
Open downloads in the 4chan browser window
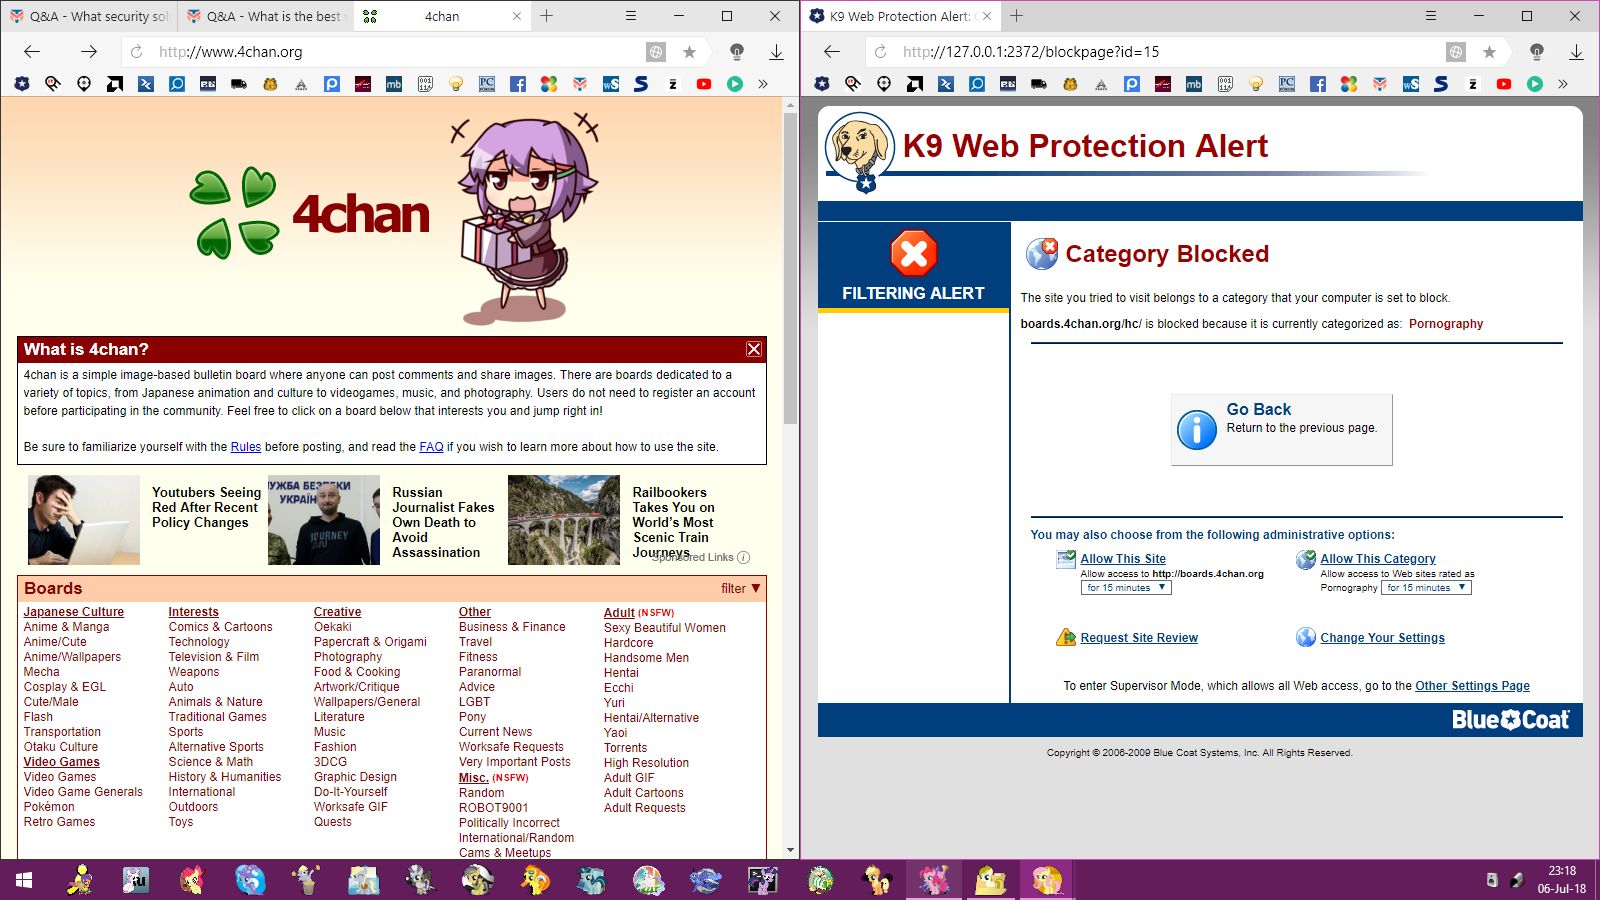(776, 52)
